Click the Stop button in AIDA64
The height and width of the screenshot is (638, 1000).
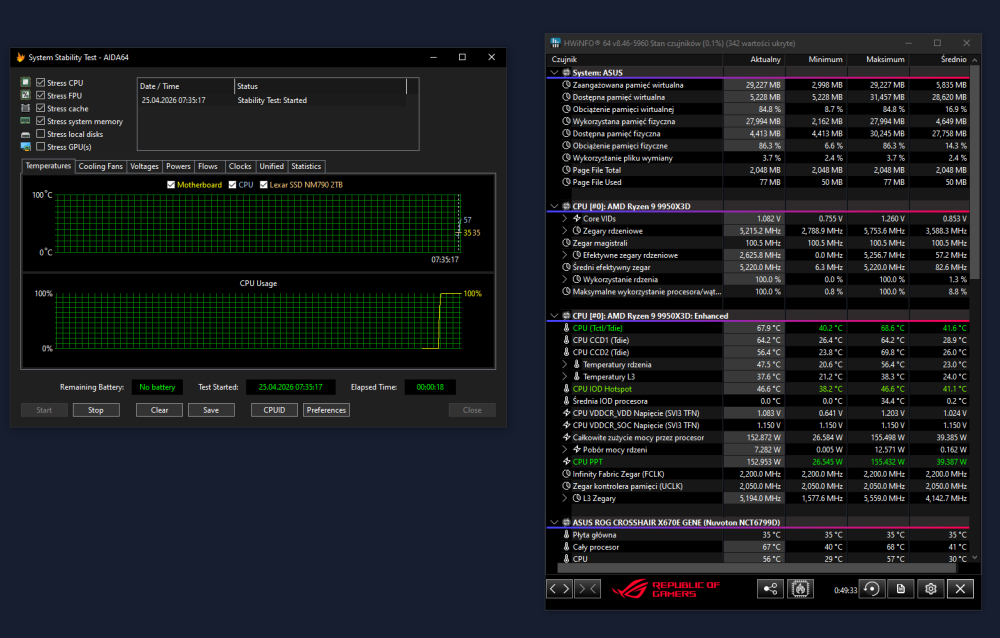96,410
